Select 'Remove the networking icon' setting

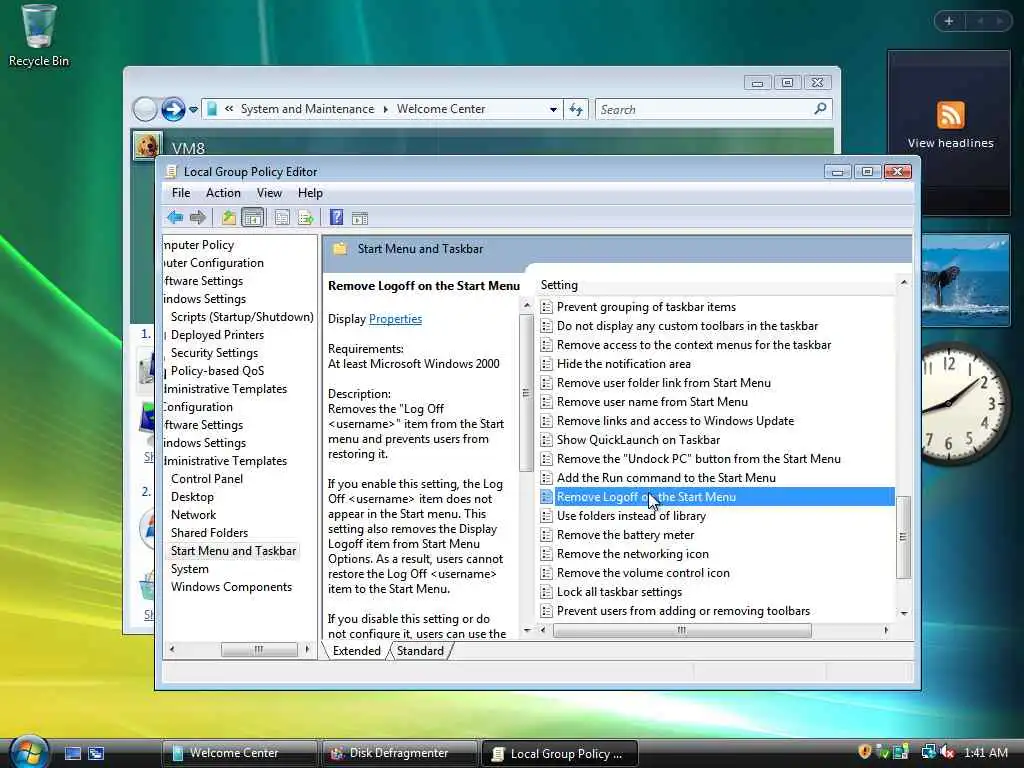pos(632,554)
